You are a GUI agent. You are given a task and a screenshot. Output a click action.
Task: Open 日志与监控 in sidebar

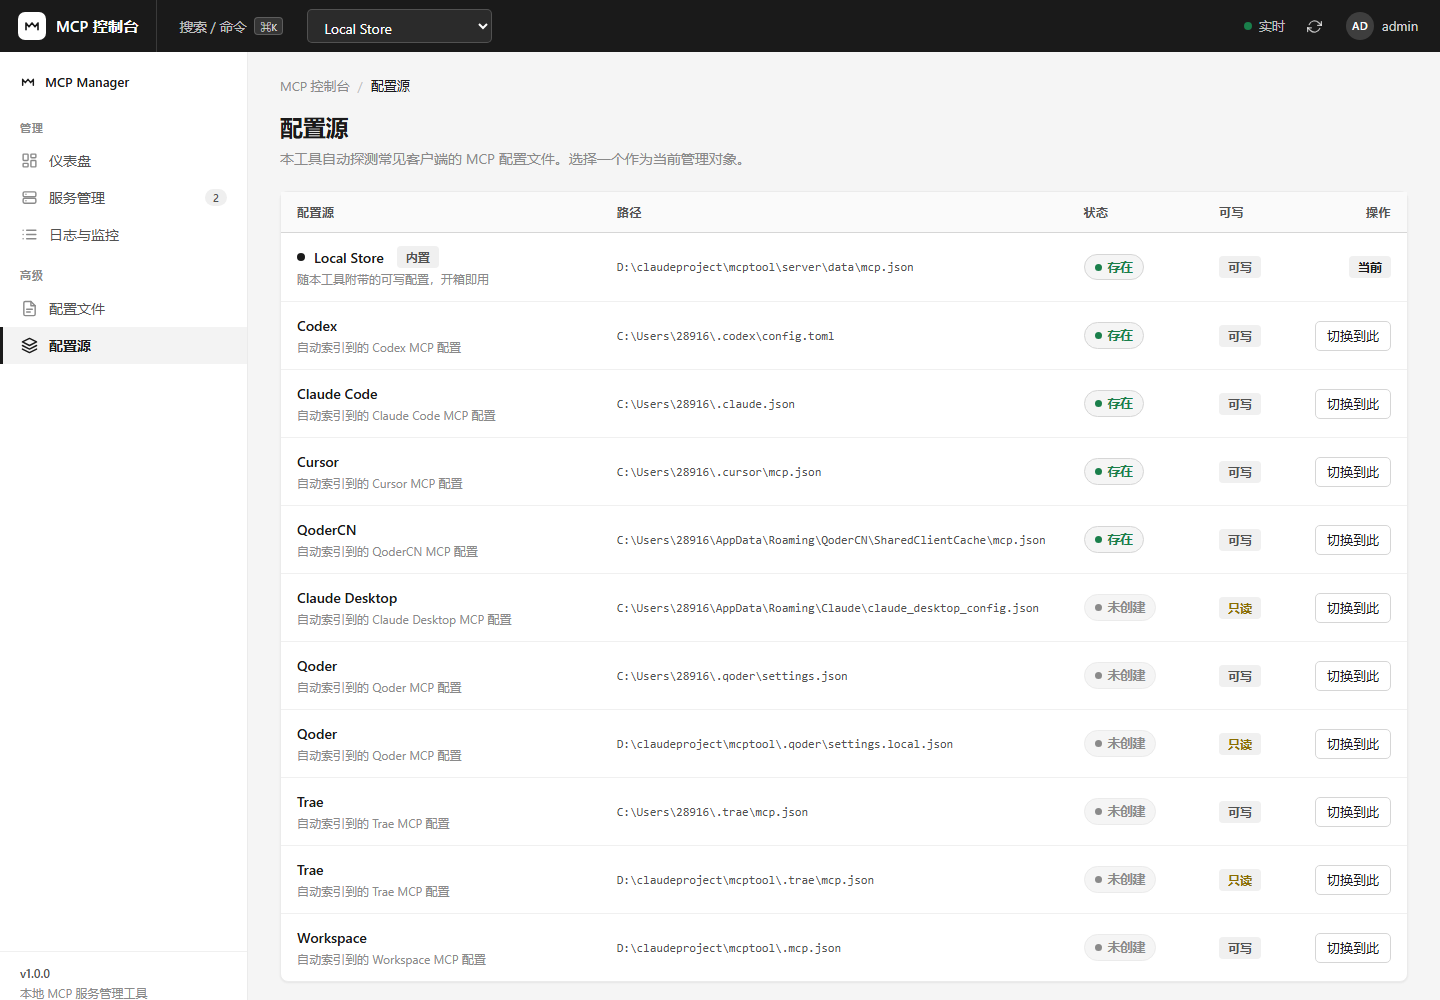point(124,235)
